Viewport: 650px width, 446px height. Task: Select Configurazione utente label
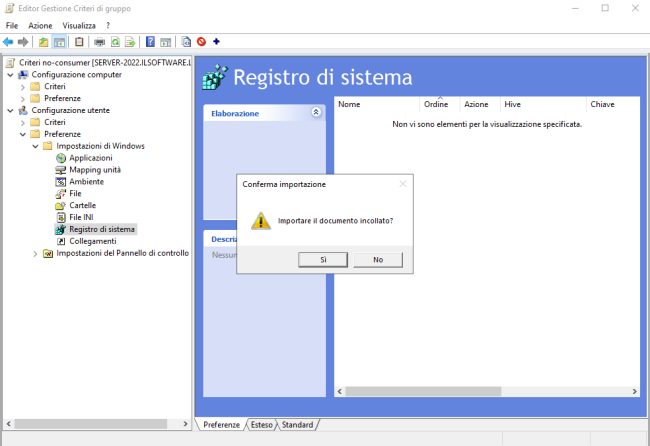click(x=70, y=111)
